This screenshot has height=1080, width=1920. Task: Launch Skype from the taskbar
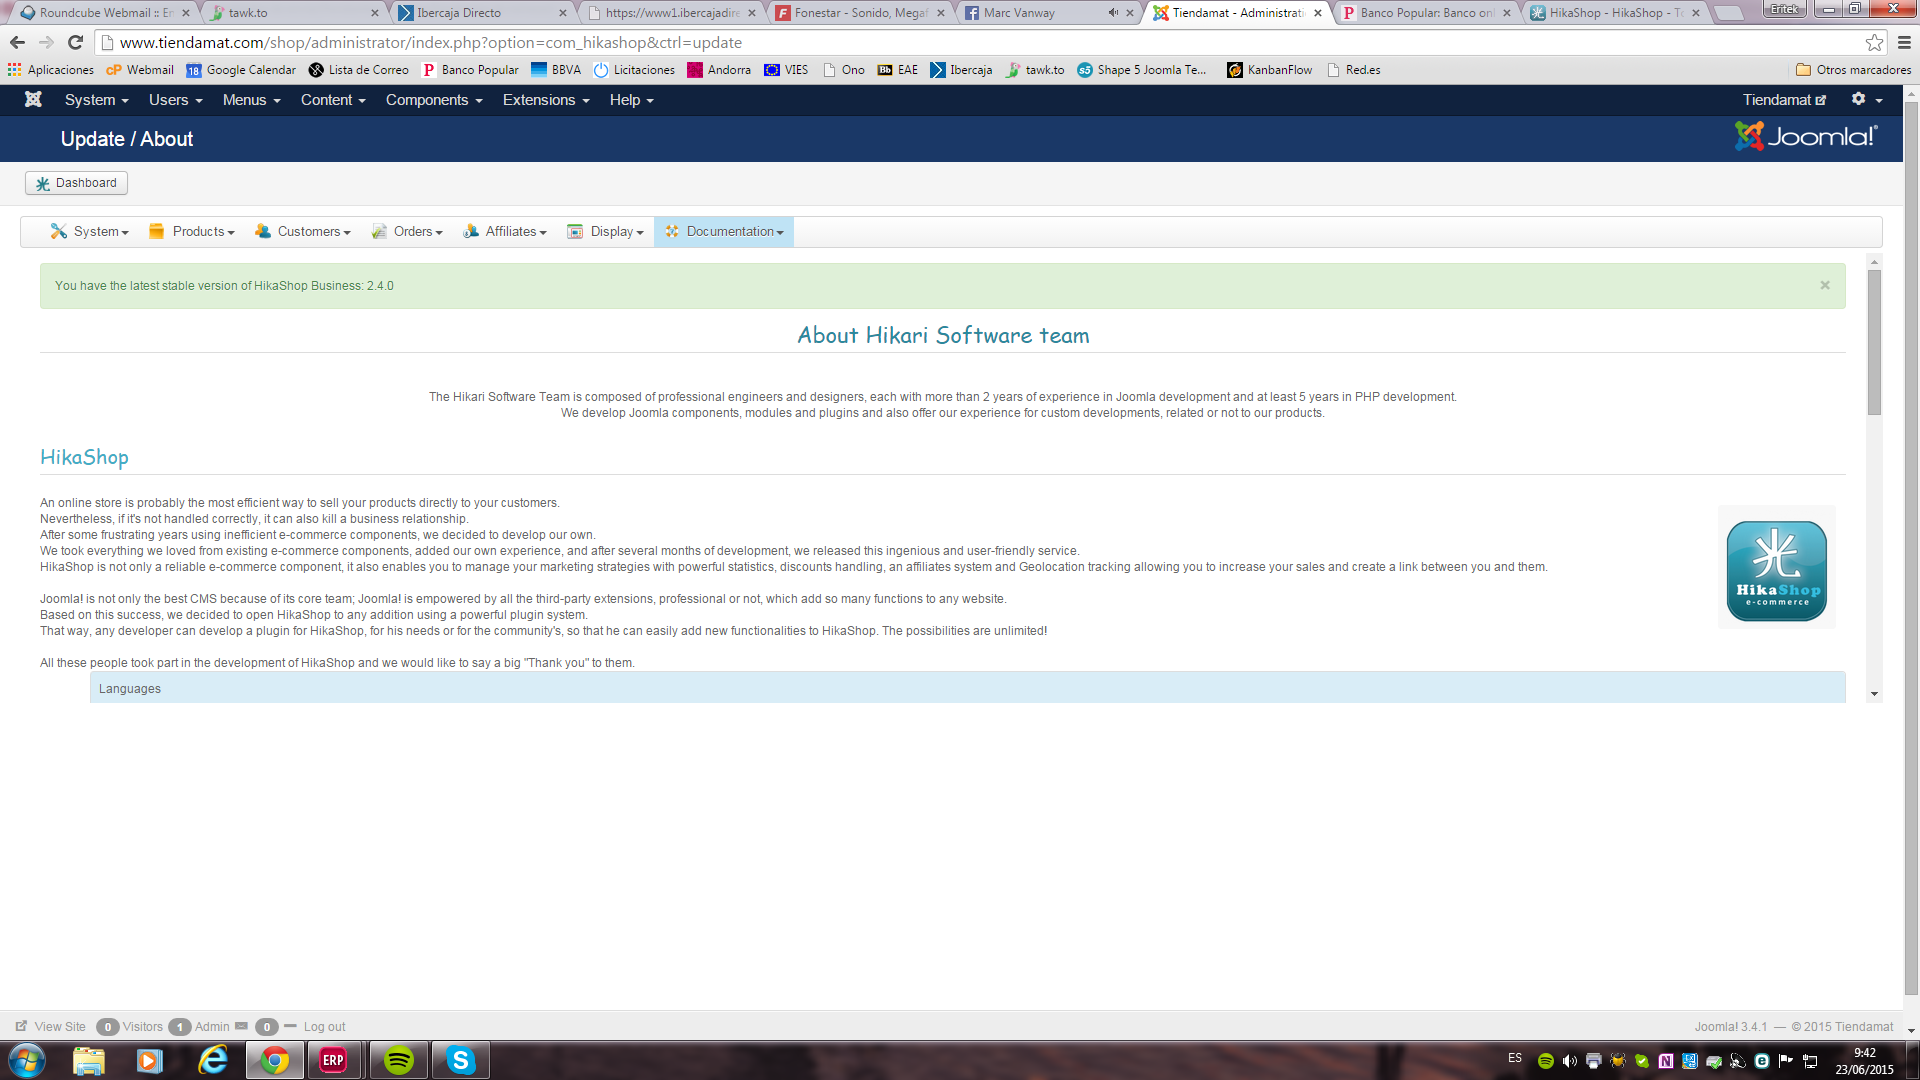[460, 1060]
